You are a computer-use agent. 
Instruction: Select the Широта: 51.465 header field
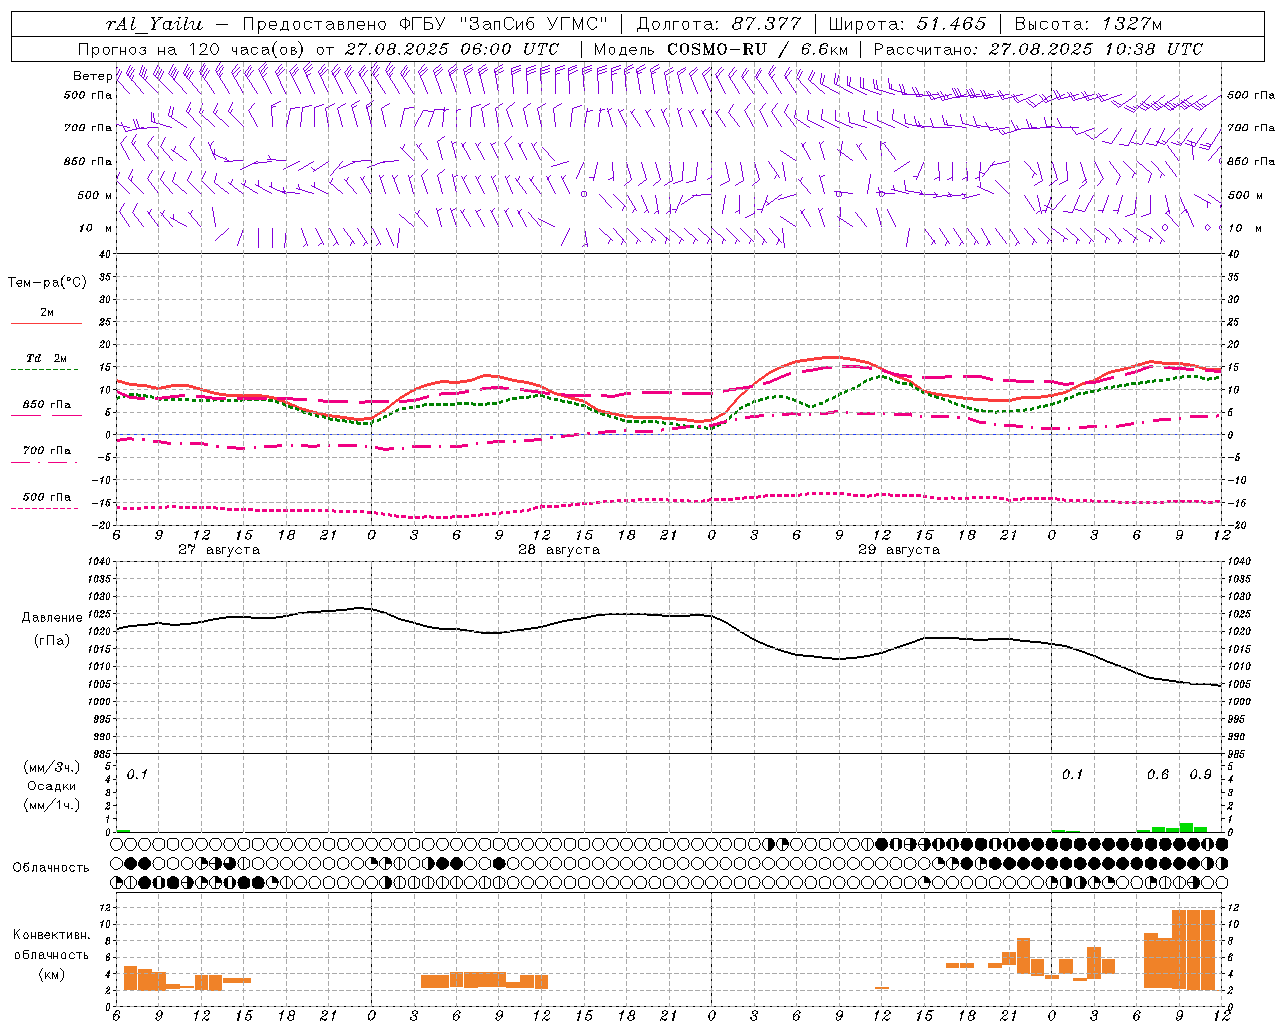pos(907,24)
